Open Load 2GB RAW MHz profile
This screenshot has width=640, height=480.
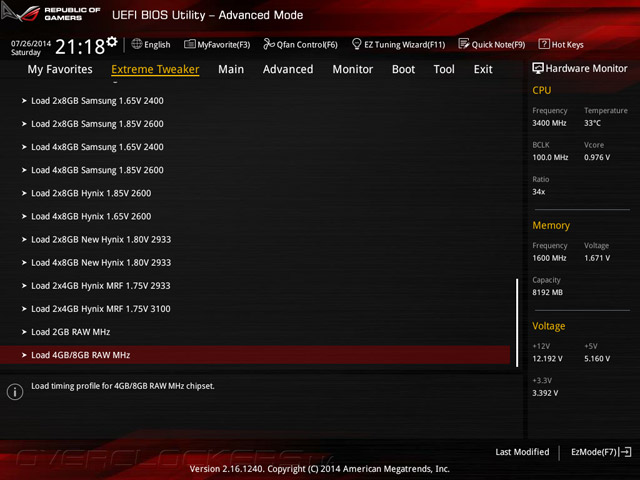click(255, 332)
